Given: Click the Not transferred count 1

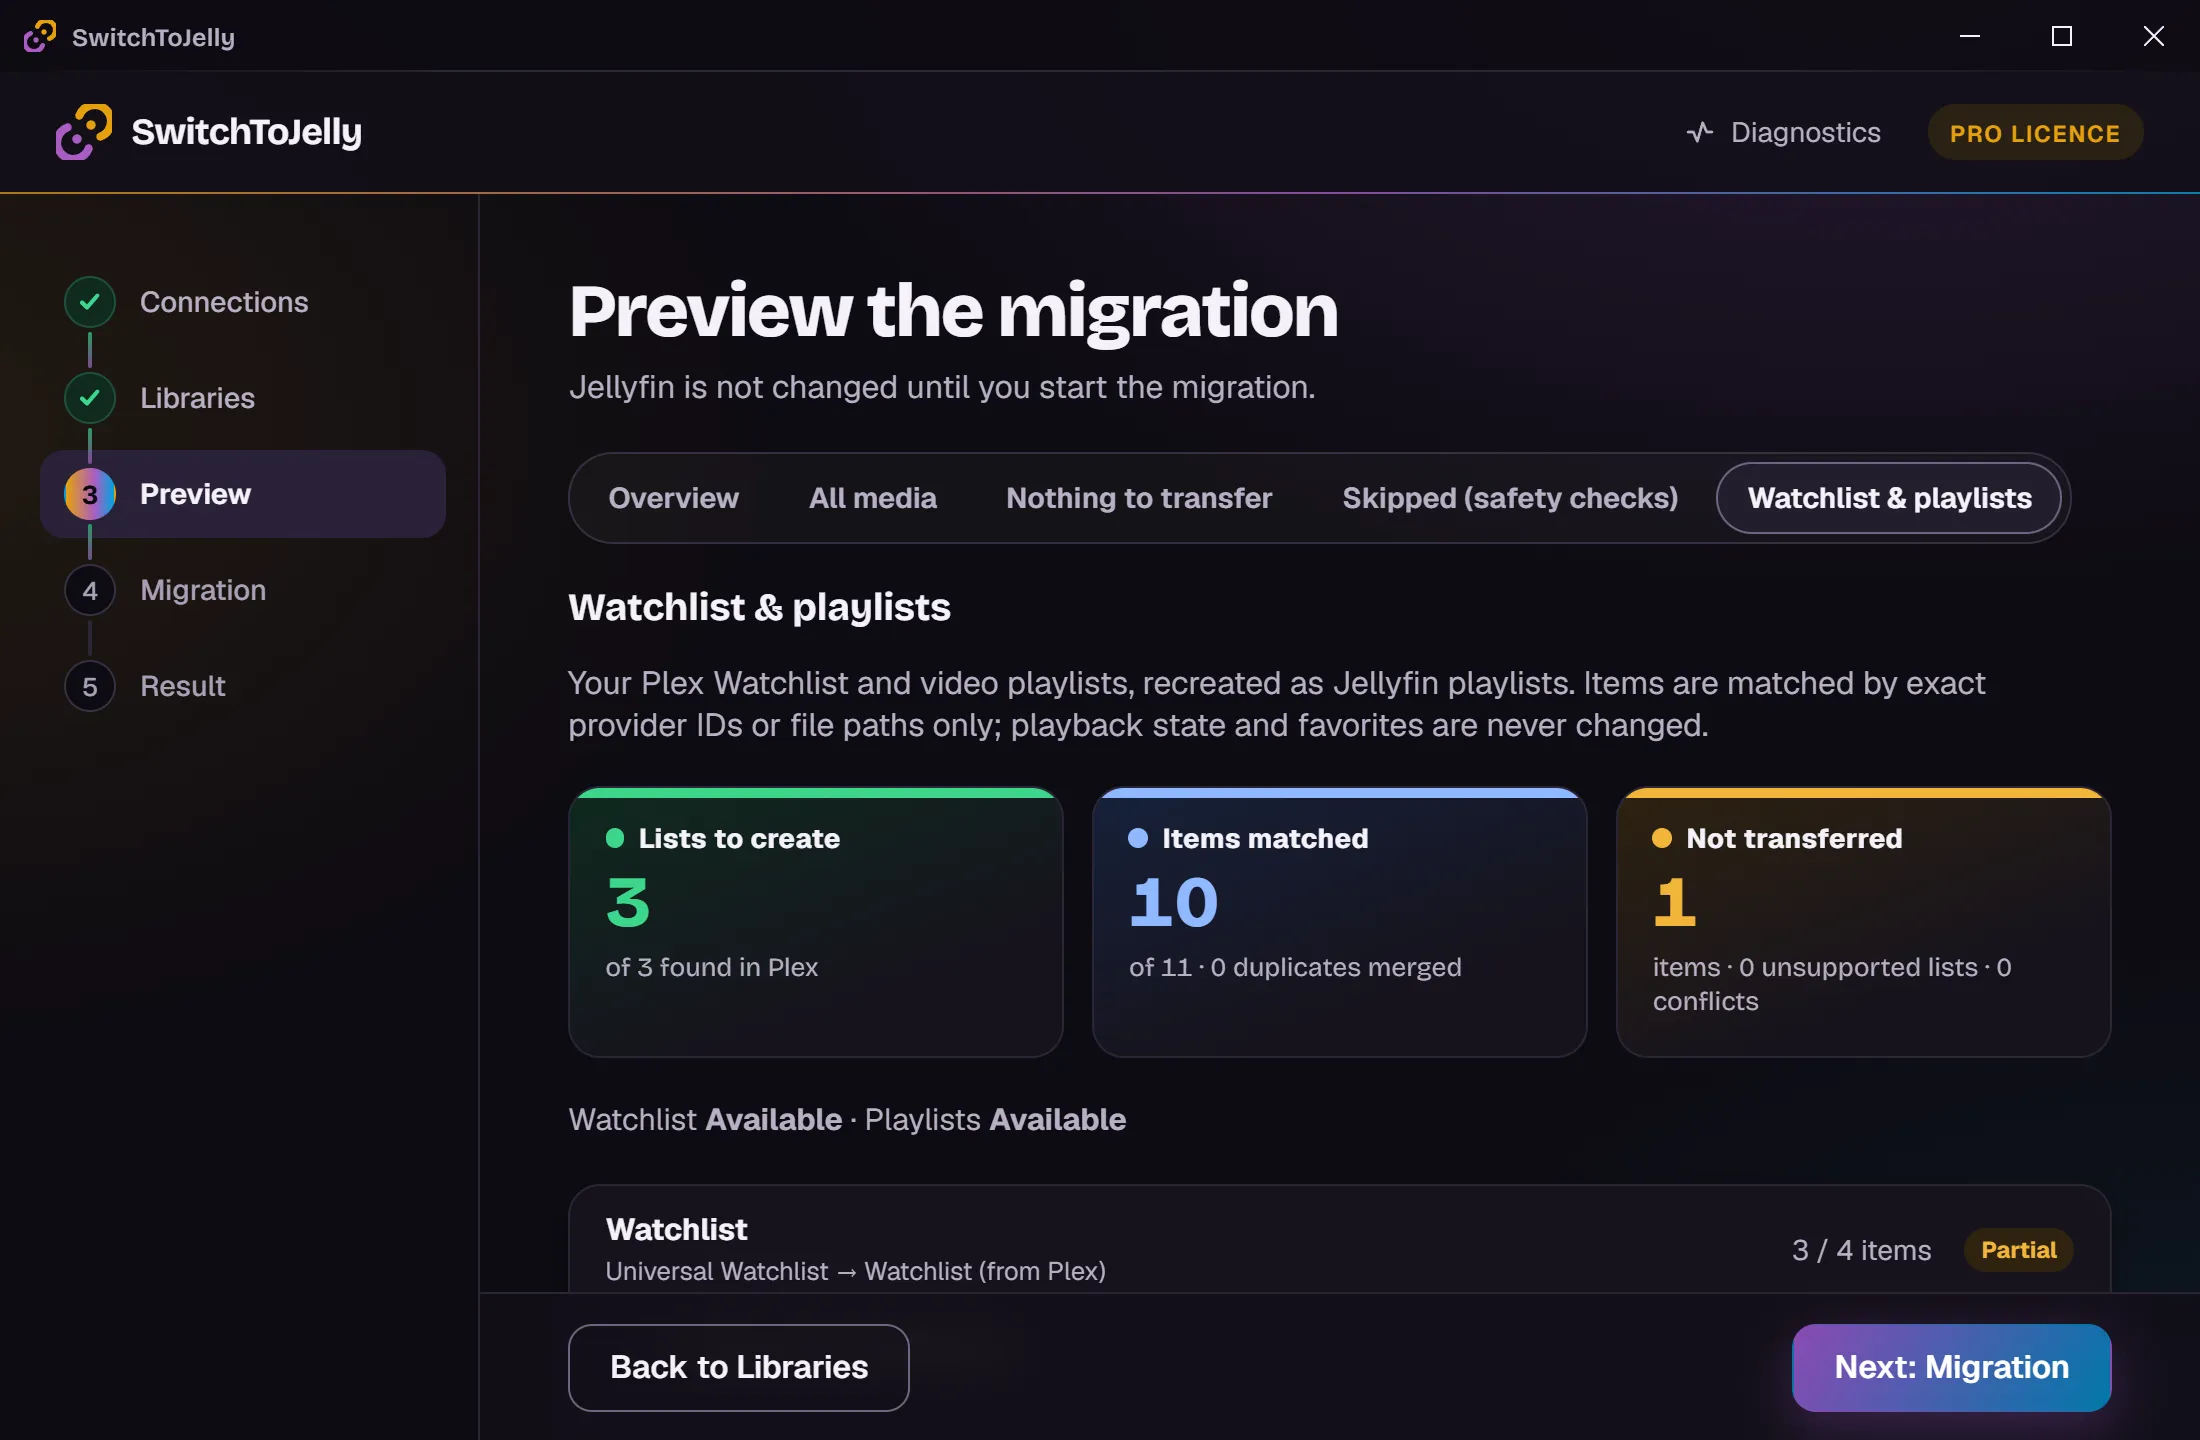Looking at the screenshot, I should tap(1675, 902).
